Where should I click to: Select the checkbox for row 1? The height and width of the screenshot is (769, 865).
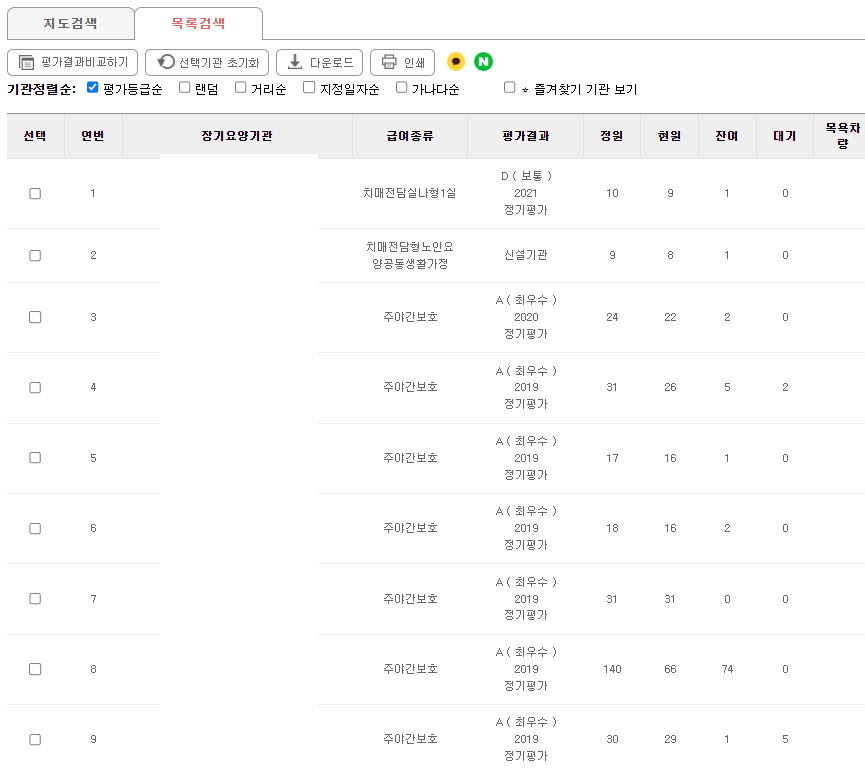(x=35, y=194)
